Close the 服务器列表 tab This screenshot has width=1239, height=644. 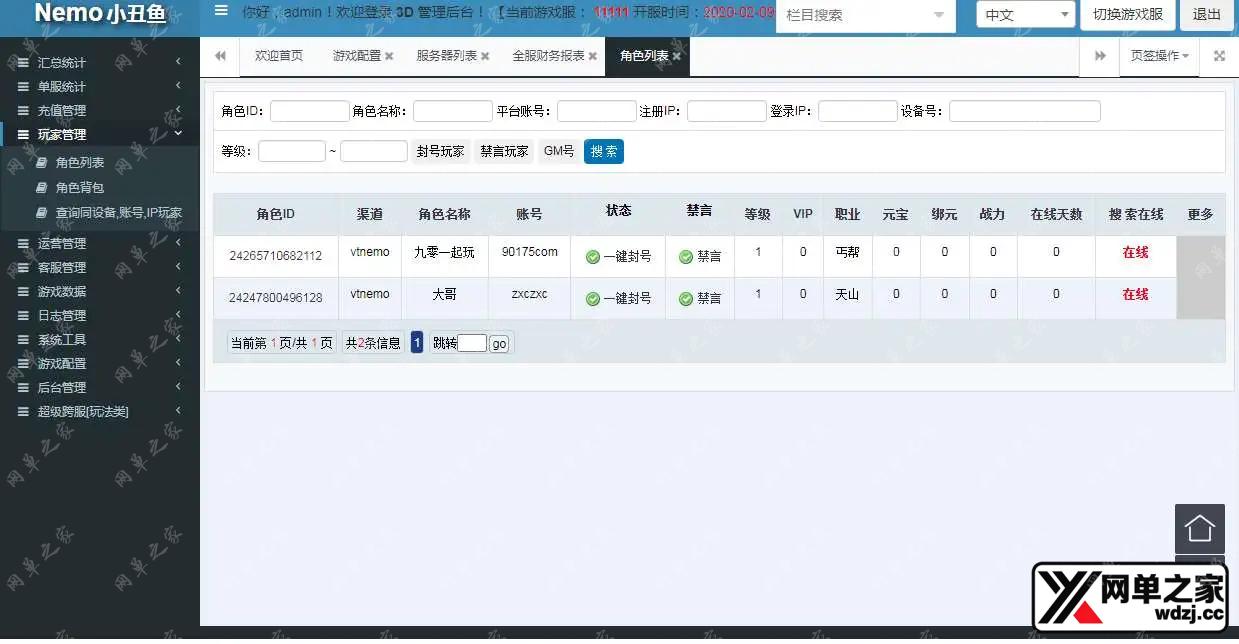(485, 57)
